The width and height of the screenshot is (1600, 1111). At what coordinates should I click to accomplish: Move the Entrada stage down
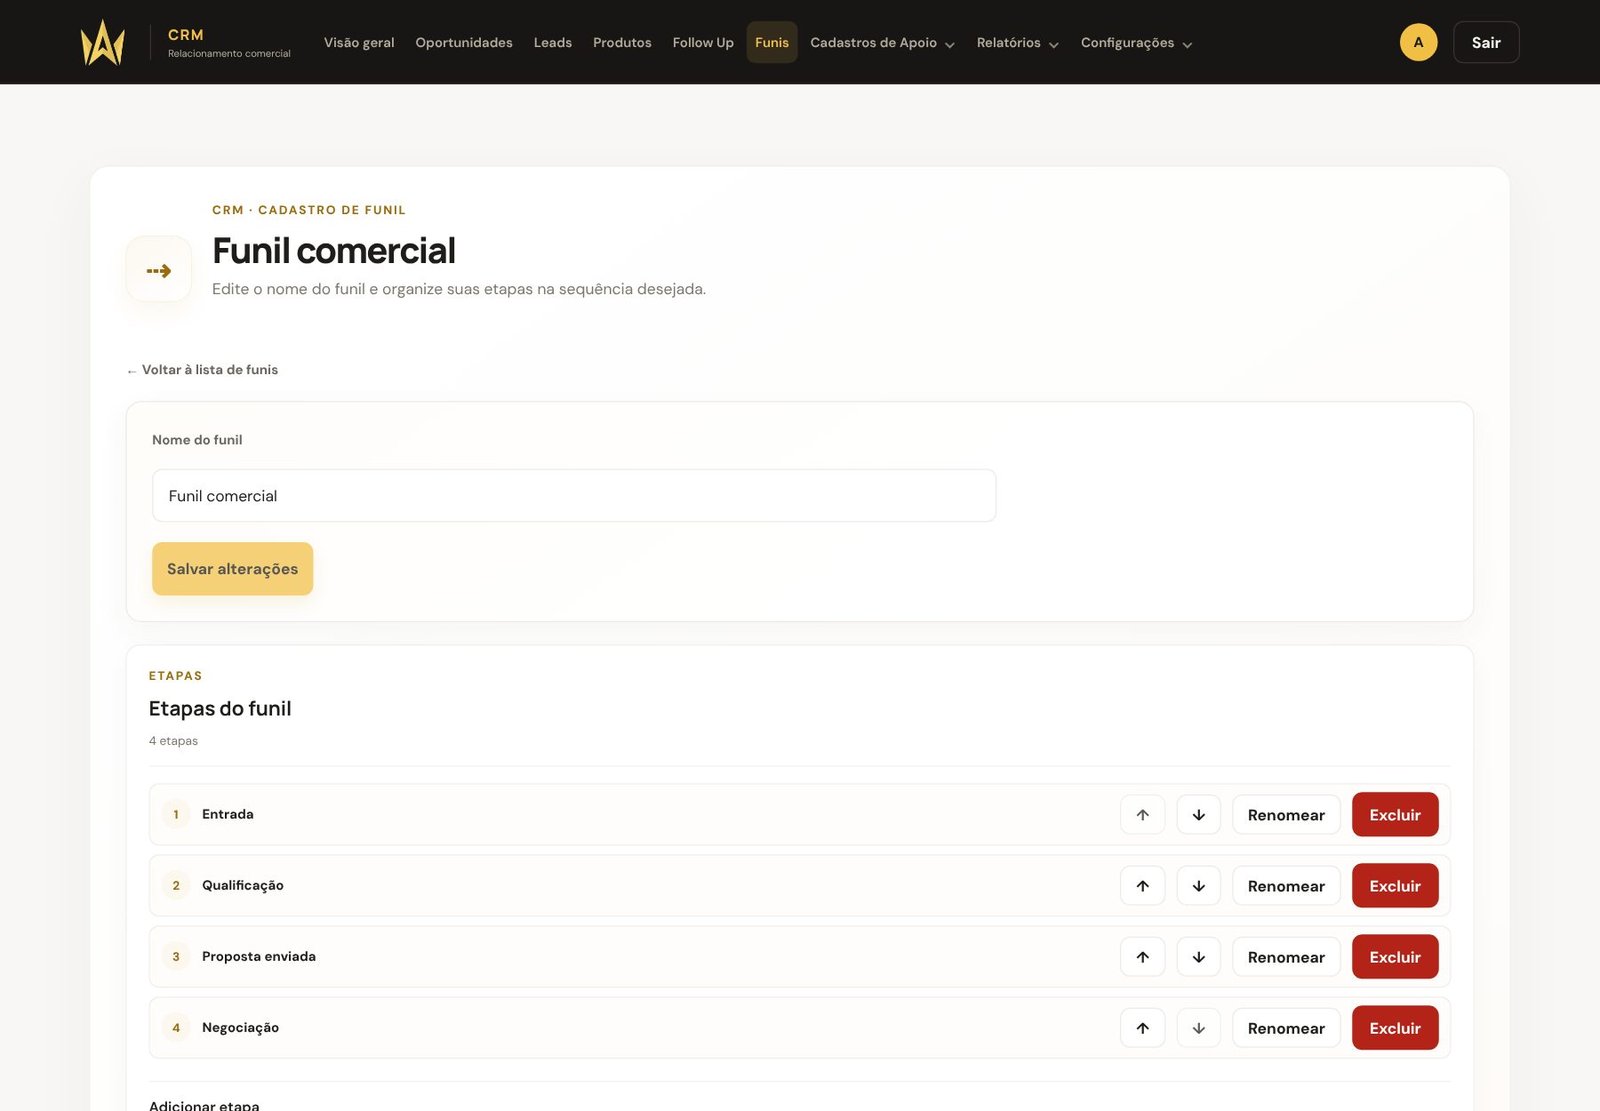tap(1198, 815)
